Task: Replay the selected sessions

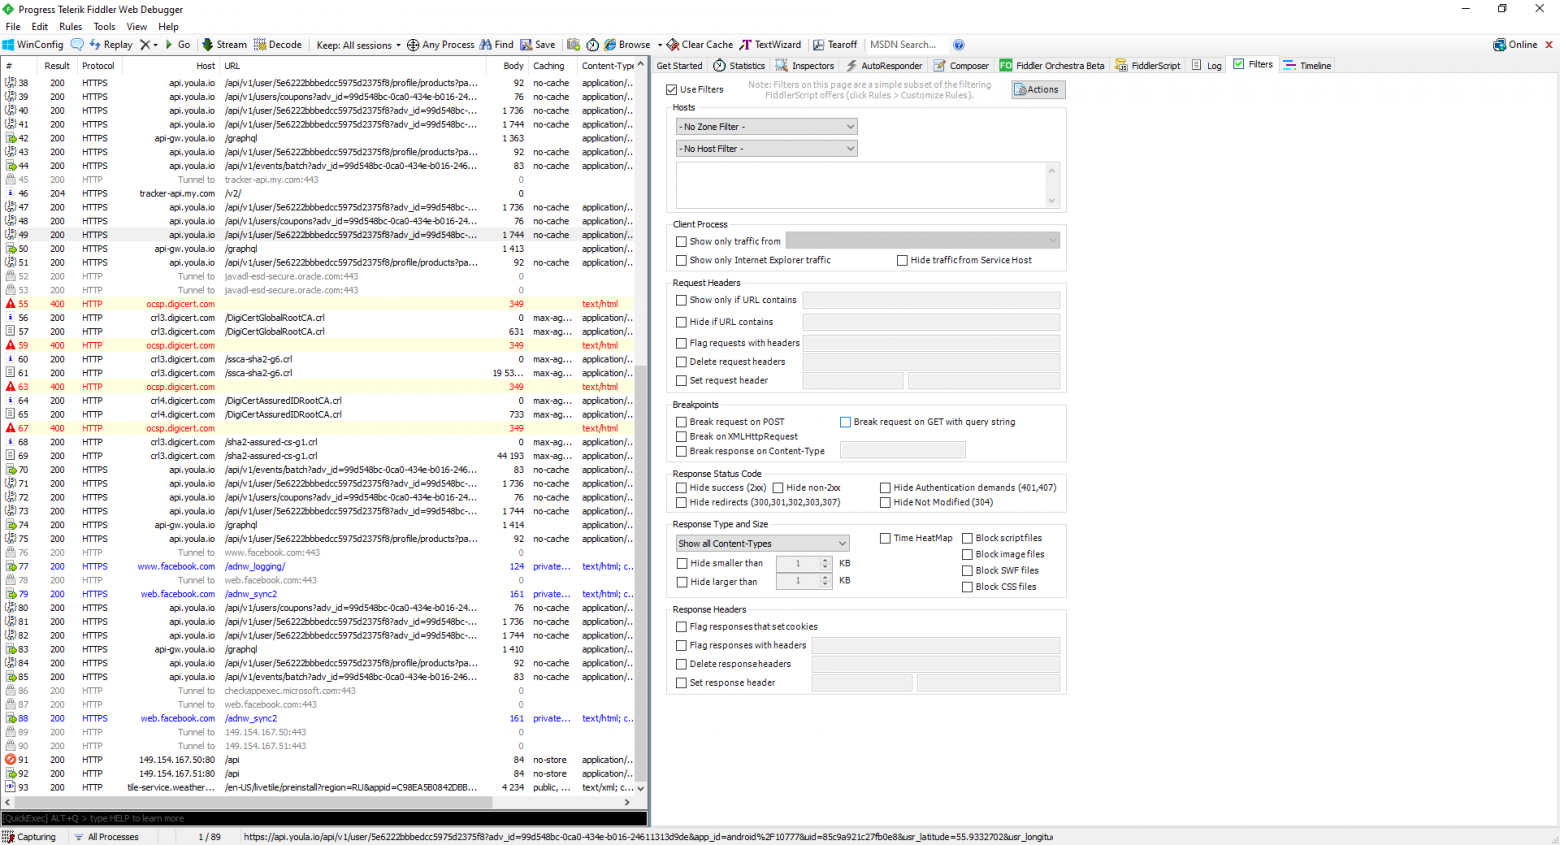Action: tap(111, 44)
